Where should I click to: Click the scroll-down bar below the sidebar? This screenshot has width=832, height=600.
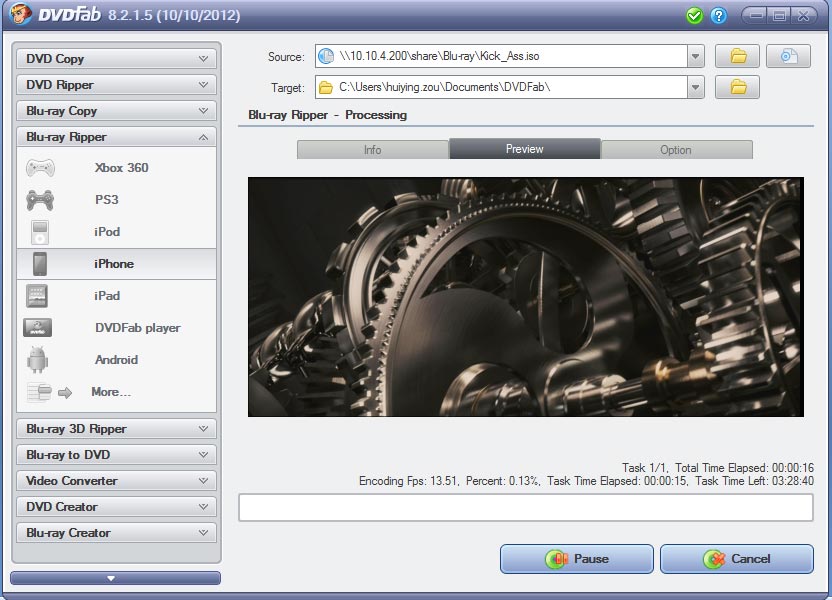click(x=116, y=578)
